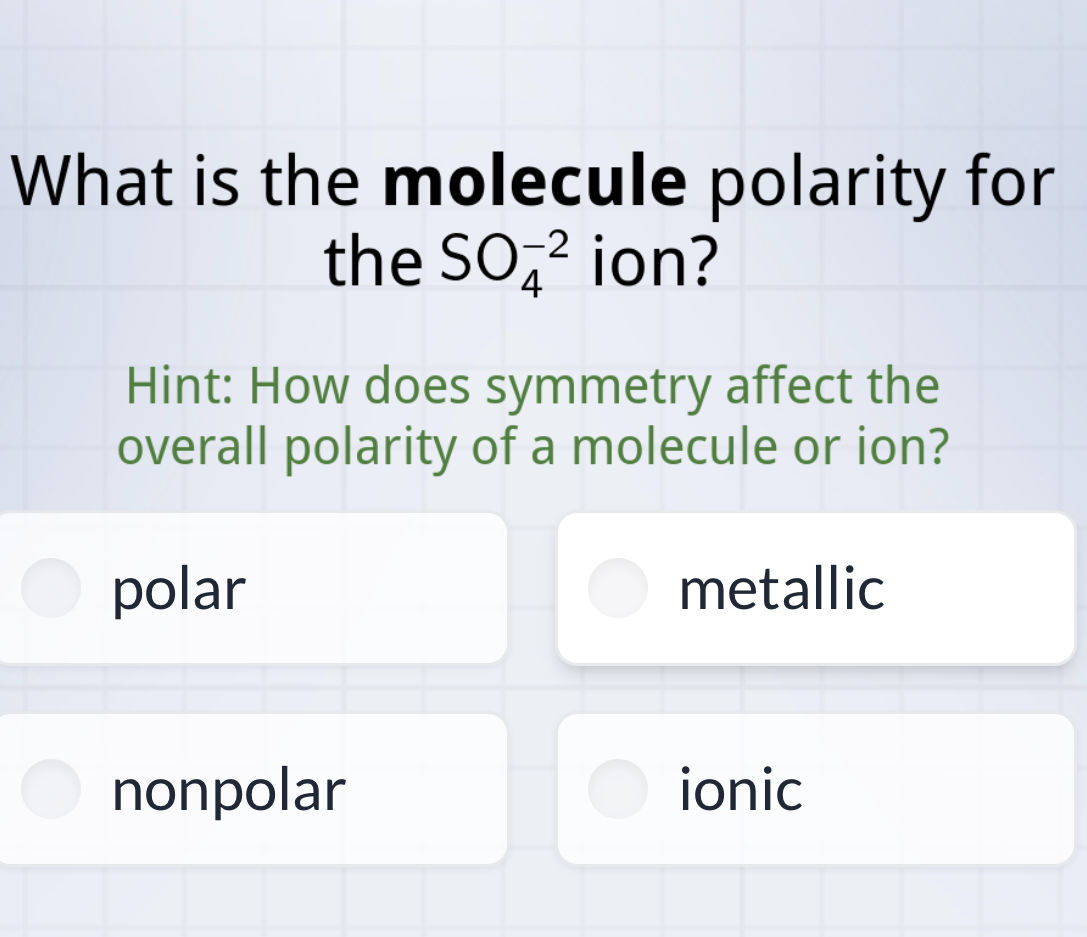Choose the metallic answer option
Screen dimensions: 1087x937
pos(815,589)
